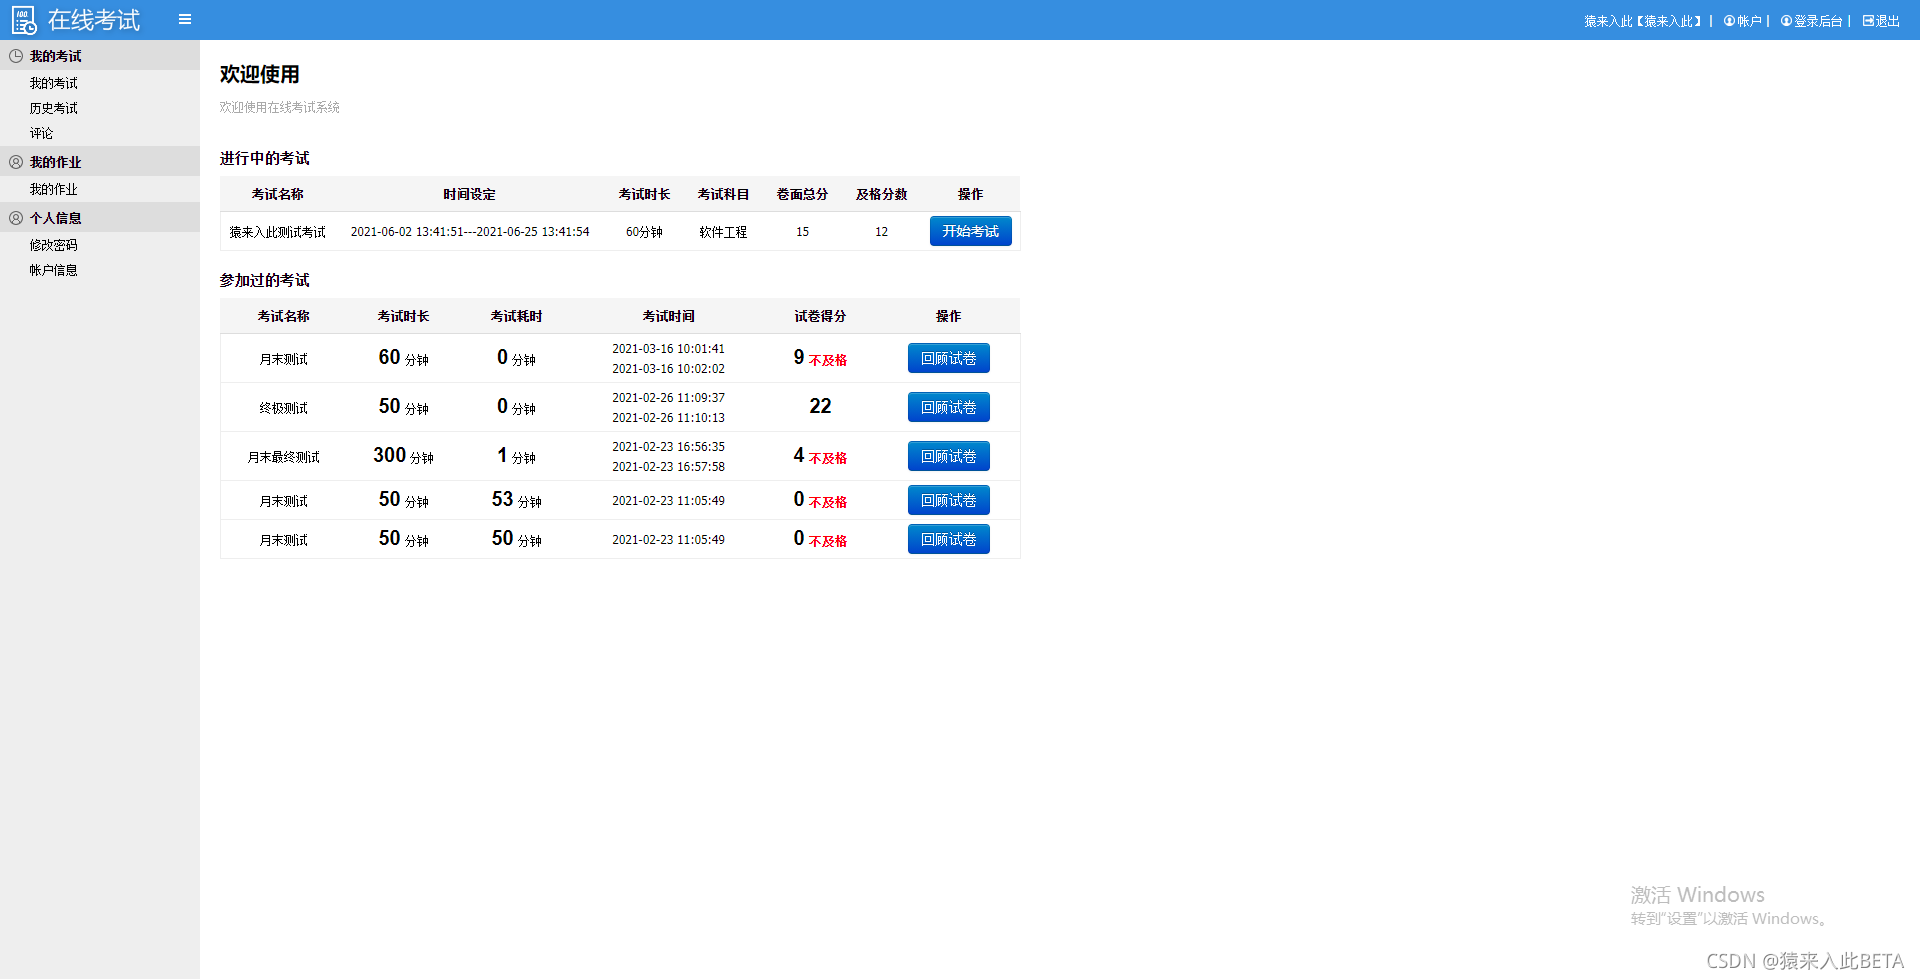Click the 欢迎使用 page heading
This screenshot has height=979, width=1920.
coord(260,74)
